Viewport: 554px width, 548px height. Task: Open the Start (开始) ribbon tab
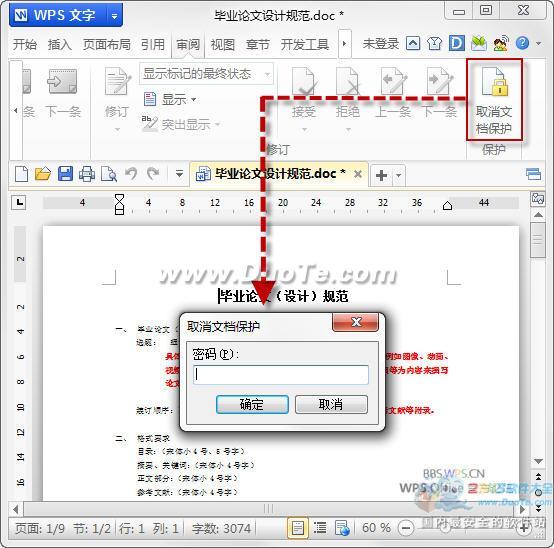click(x=25, y=45)
